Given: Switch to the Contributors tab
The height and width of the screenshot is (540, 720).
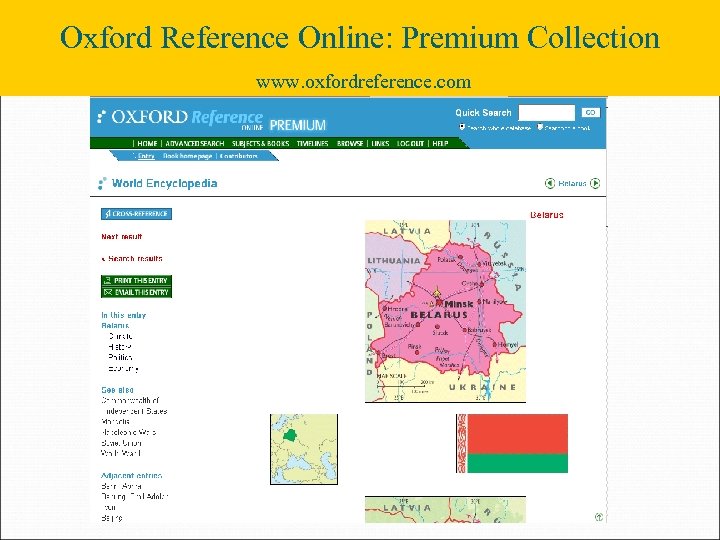Looking at the screenshot, I should (x=238, y=156).
